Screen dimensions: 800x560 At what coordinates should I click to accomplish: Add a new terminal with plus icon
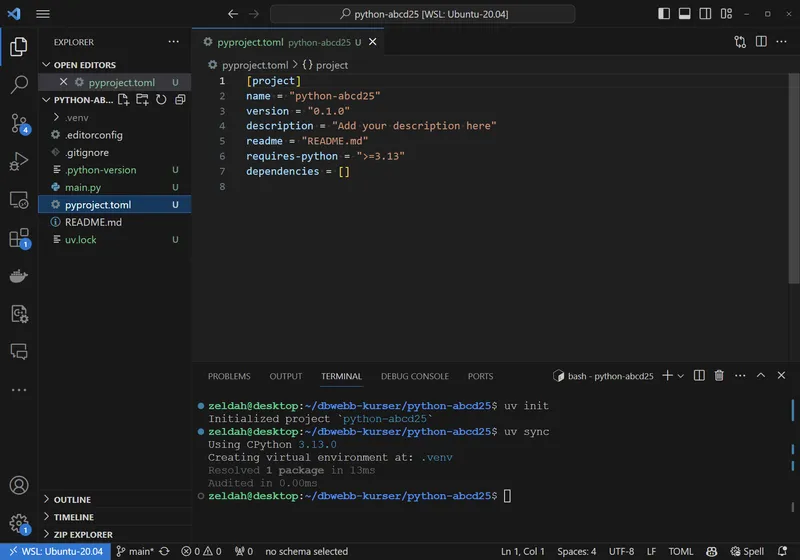(667, 376)
